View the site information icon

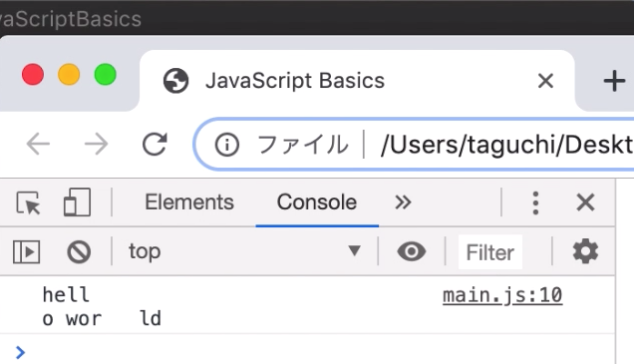pyautogui.click(x=227, y=144)
